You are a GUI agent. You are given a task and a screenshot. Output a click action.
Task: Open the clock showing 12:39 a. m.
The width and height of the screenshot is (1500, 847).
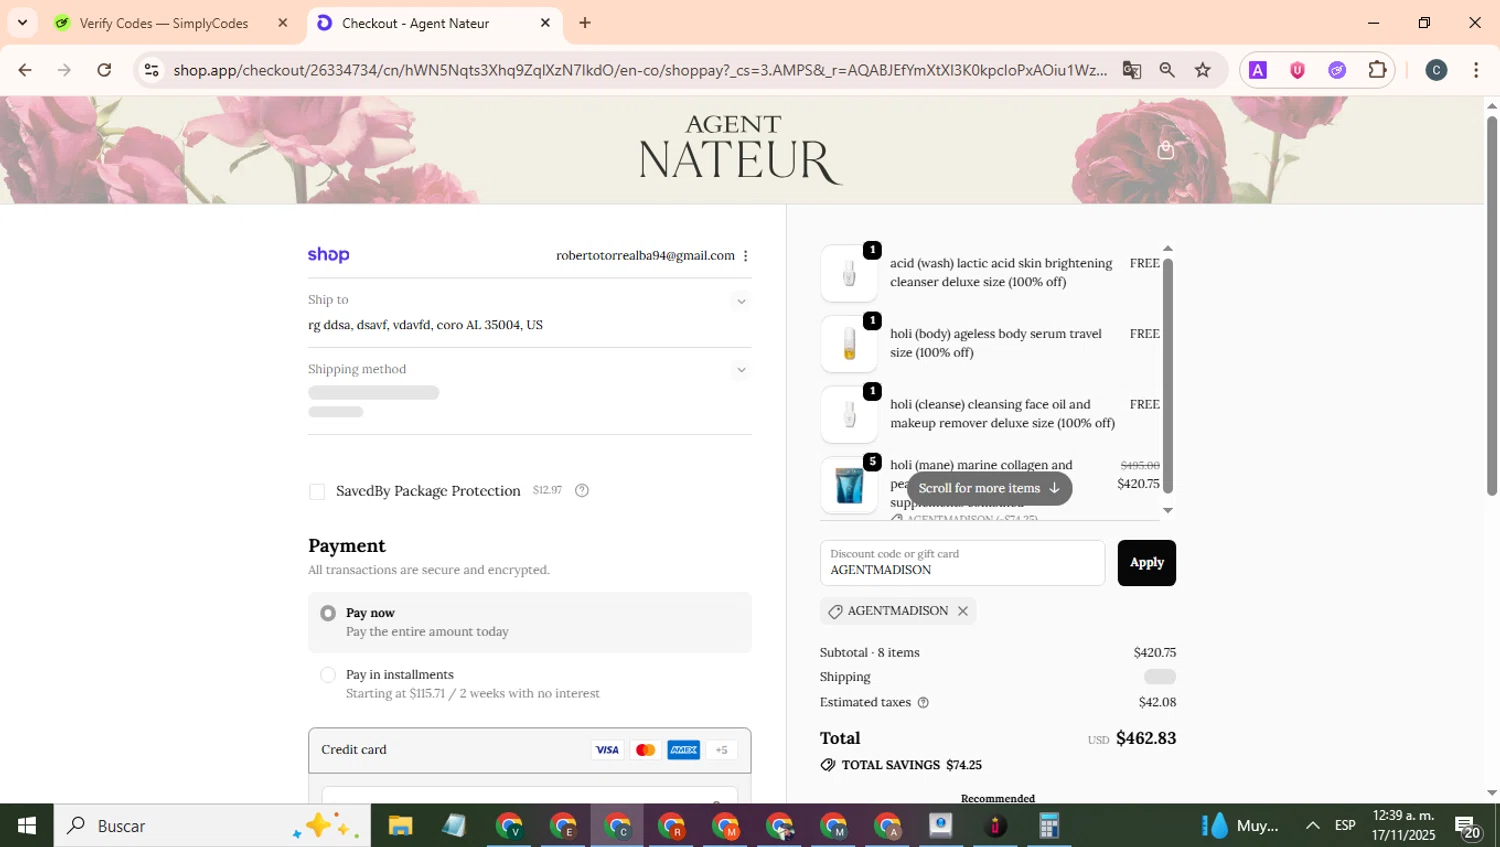[x=1403, y=826]
